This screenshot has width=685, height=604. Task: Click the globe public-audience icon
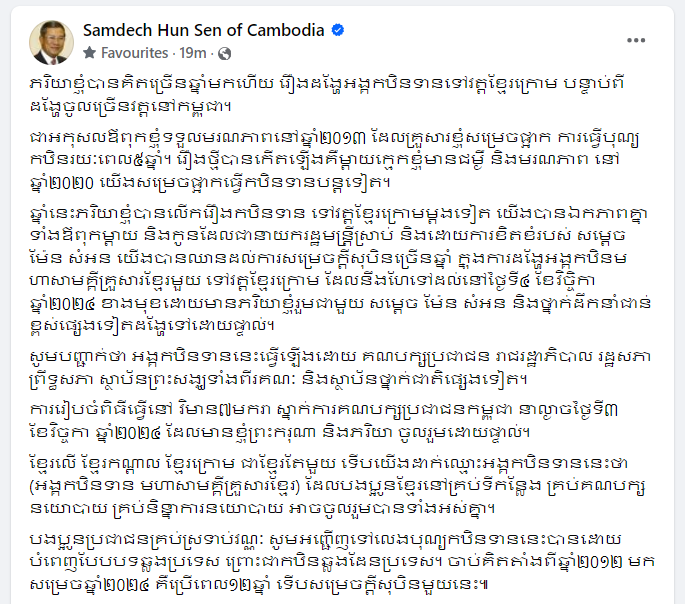[x=222, y=52]
